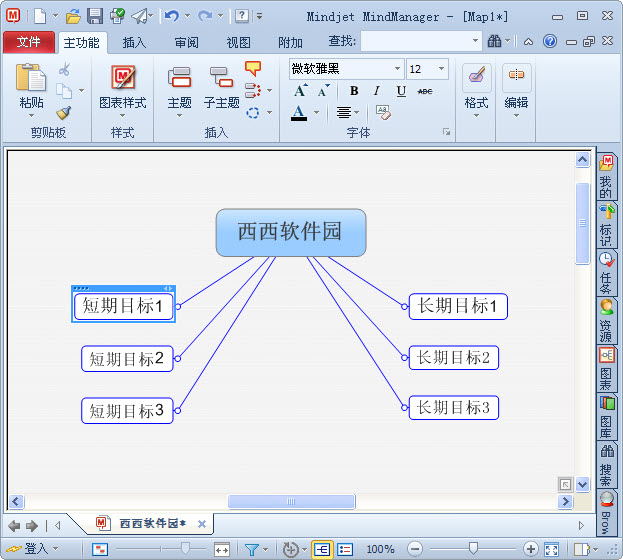This screenshot has width=623, height=560.
Task: Select the 短期目标2 topic
Action: (x=127, y=359)
